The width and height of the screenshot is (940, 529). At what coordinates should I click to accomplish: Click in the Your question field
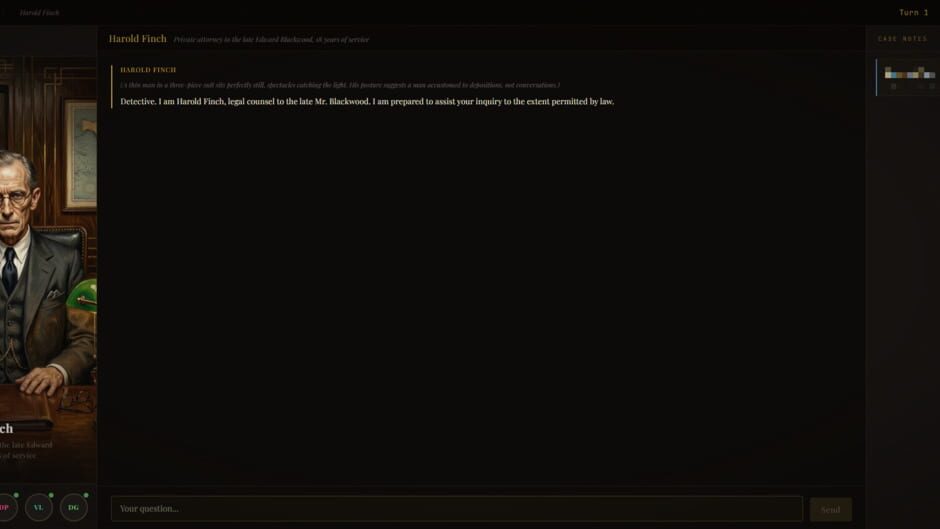(456, 509)
